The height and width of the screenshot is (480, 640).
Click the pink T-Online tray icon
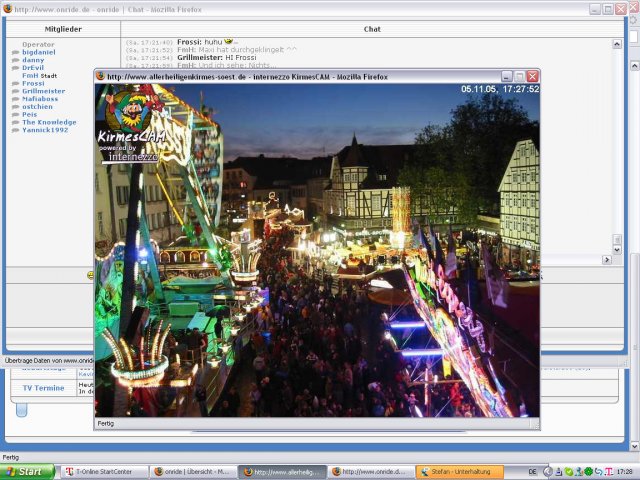coord(609,472)
